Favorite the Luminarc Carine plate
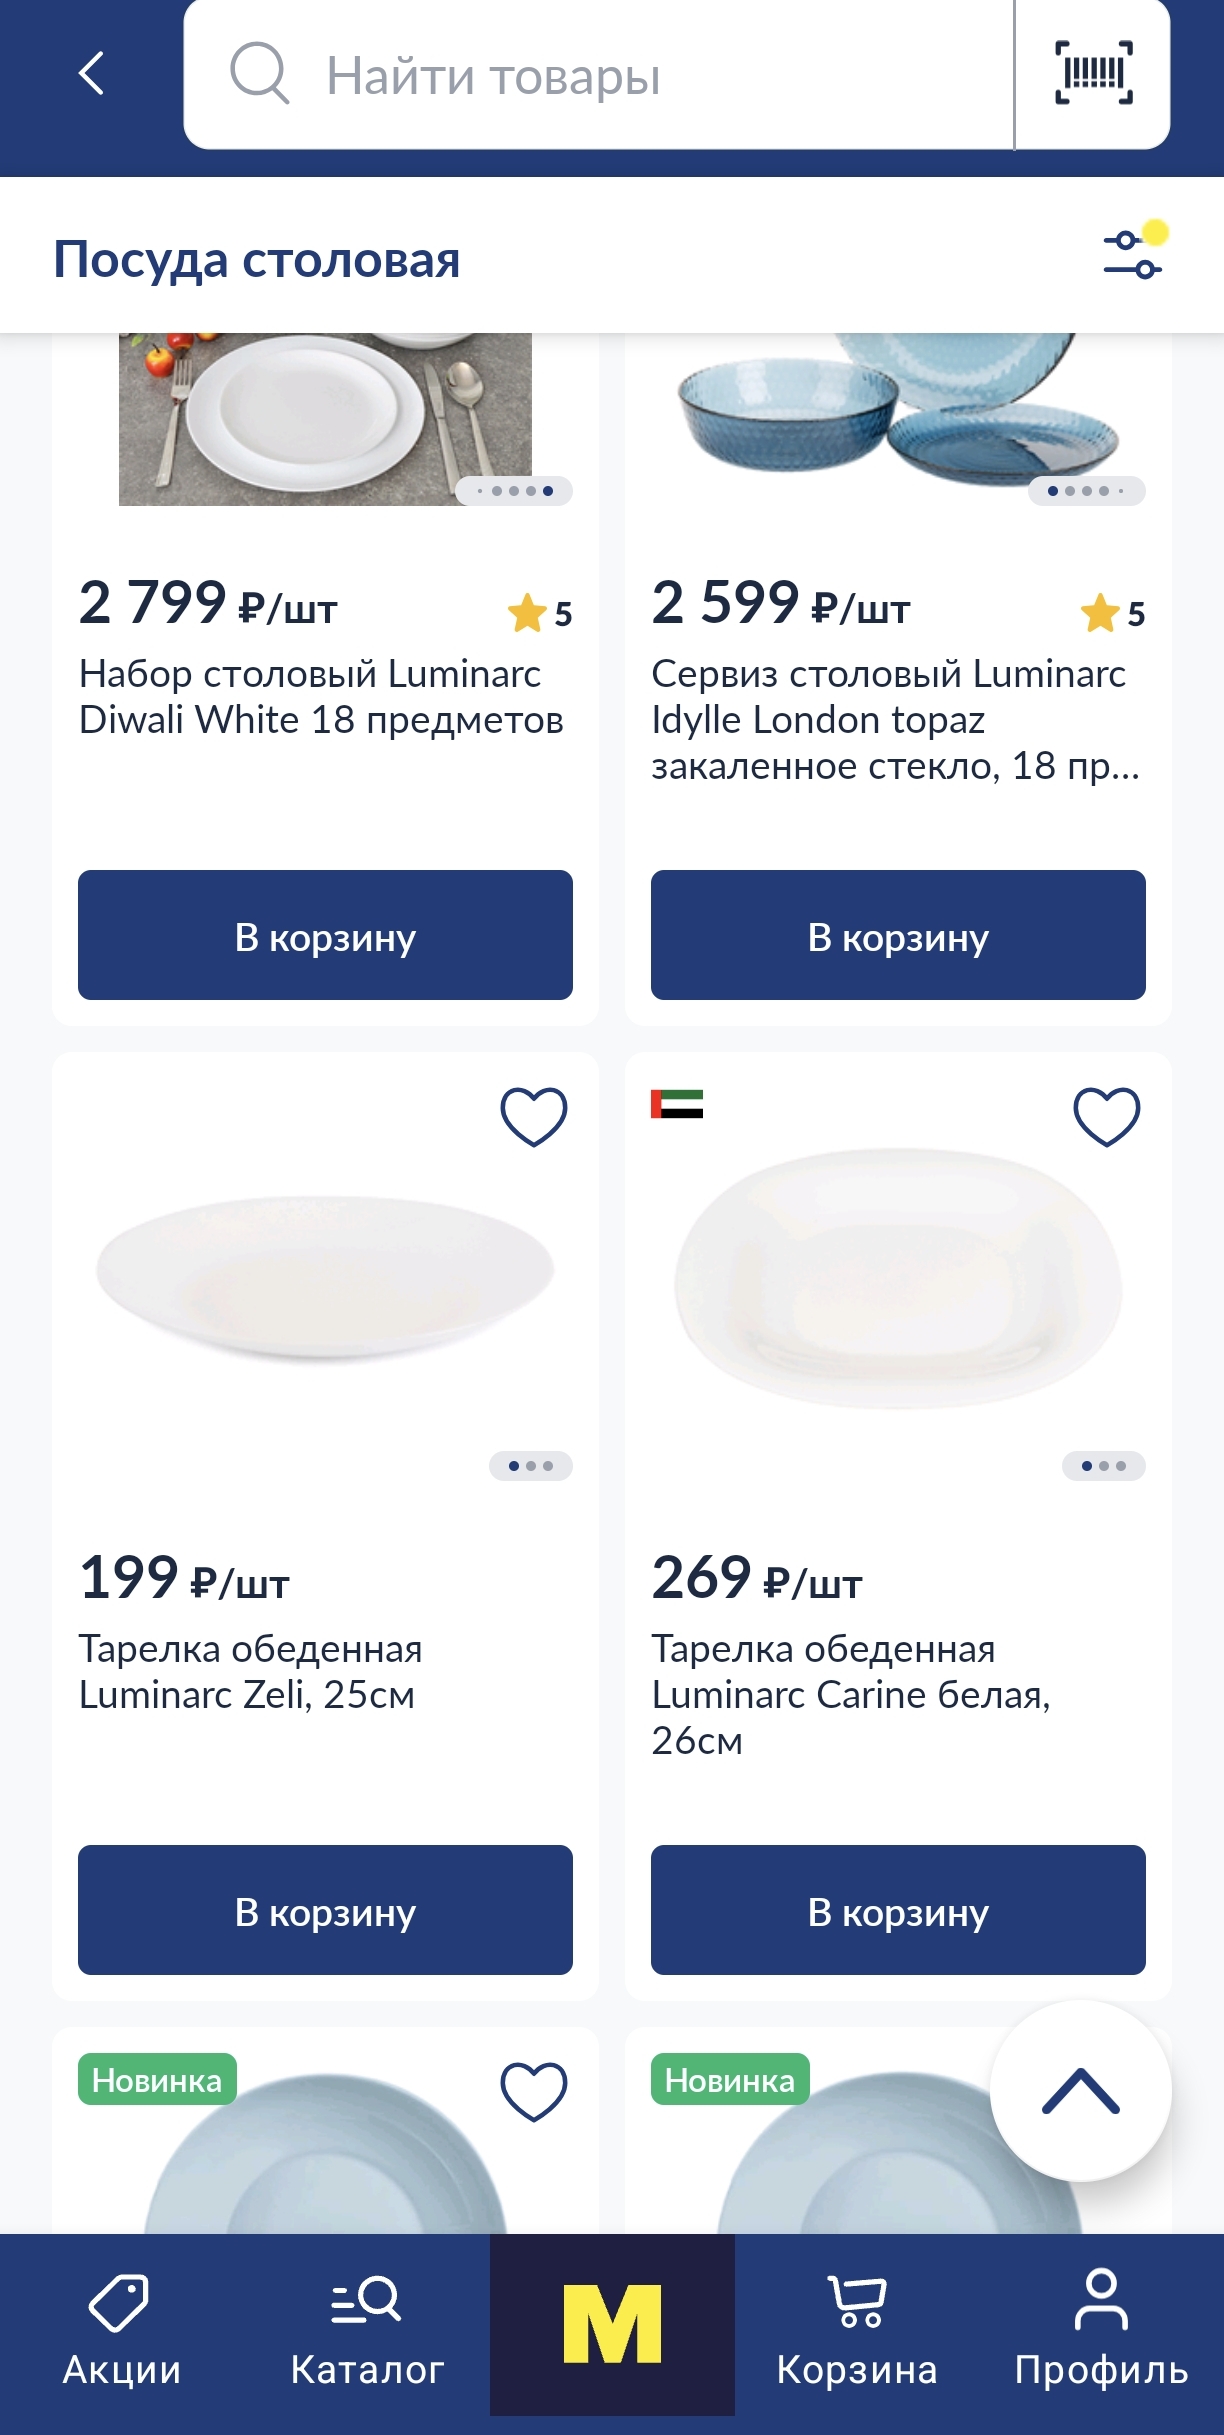 (1106, 1116)
